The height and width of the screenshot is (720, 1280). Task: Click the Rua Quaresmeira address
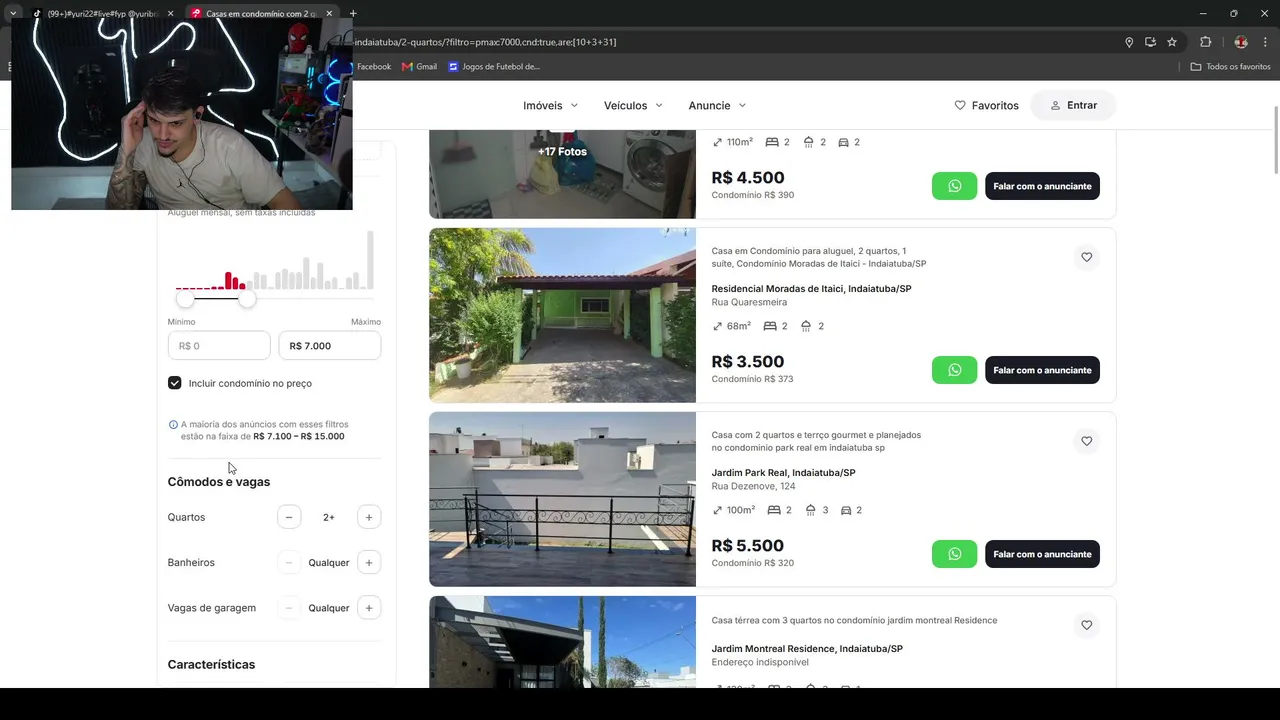(x=749, y=302)
